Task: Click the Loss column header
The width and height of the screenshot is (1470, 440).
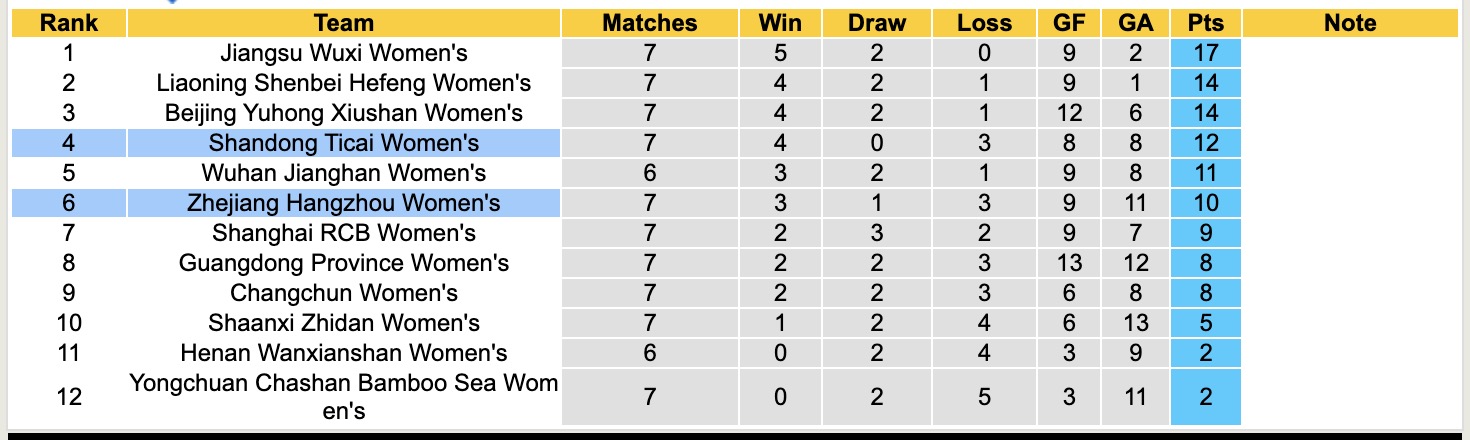Action: tap(984, 23)
